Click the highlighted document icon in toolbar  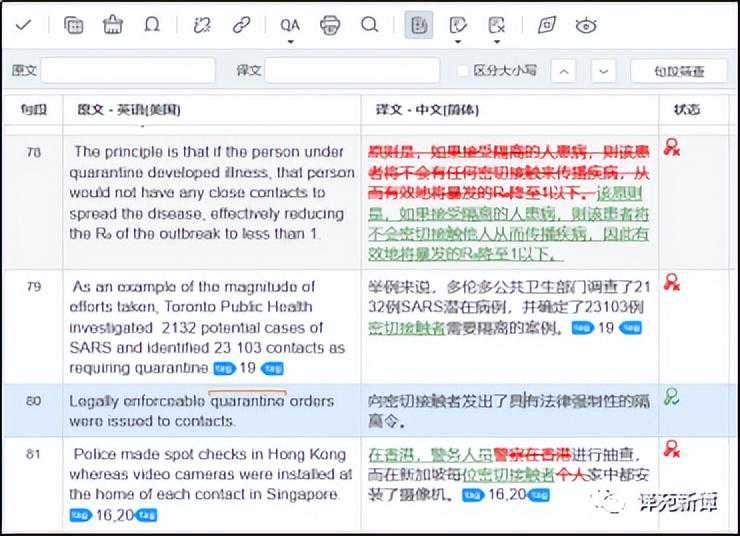click(x=419, y=25)
